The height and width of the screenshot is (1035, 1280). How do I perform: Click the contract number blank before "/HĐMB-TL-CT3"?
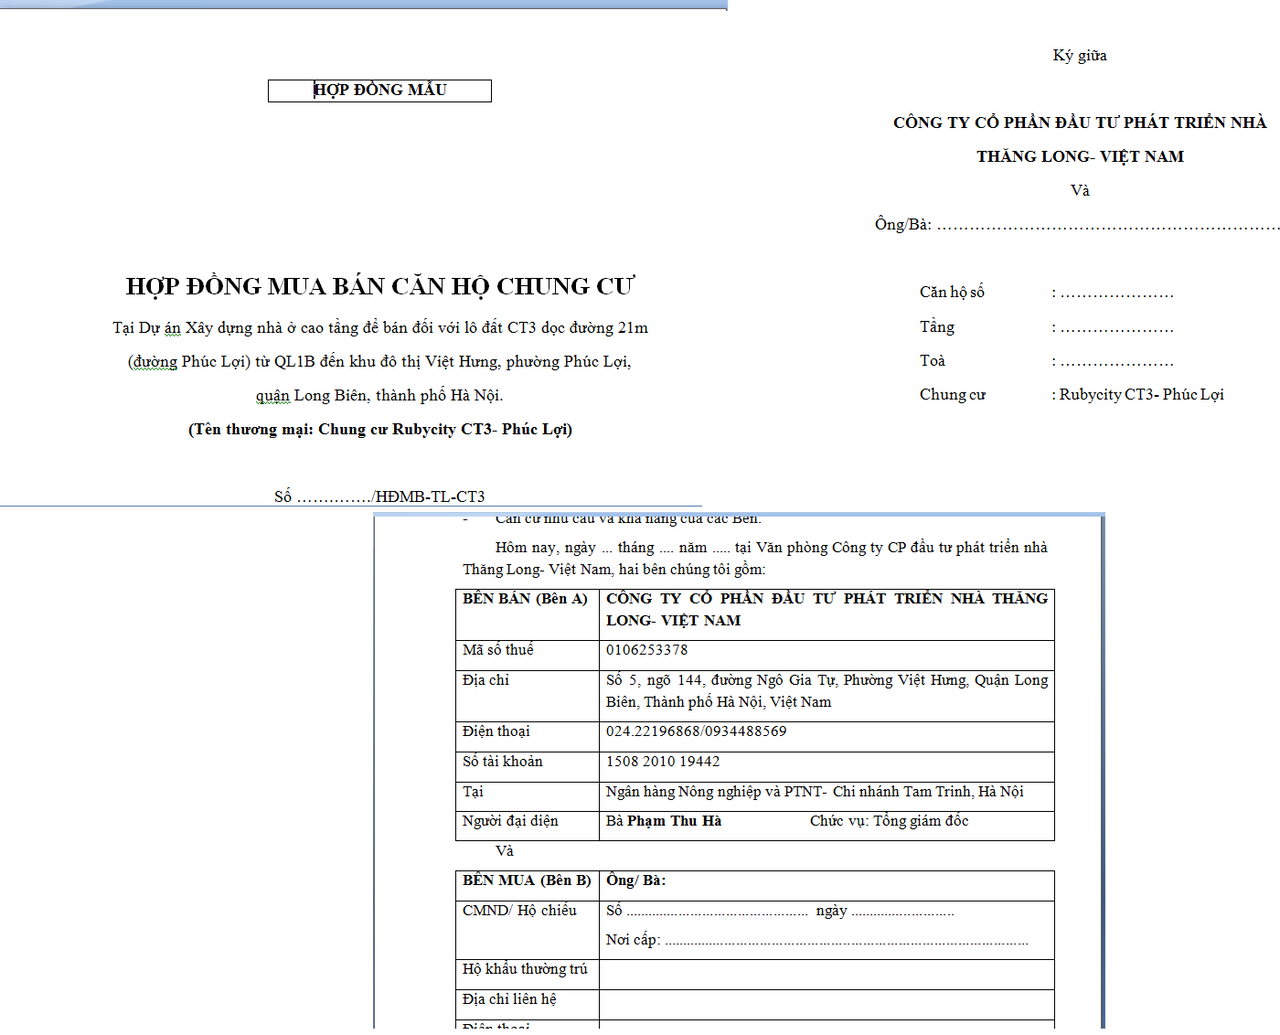(x=333, y=497)
